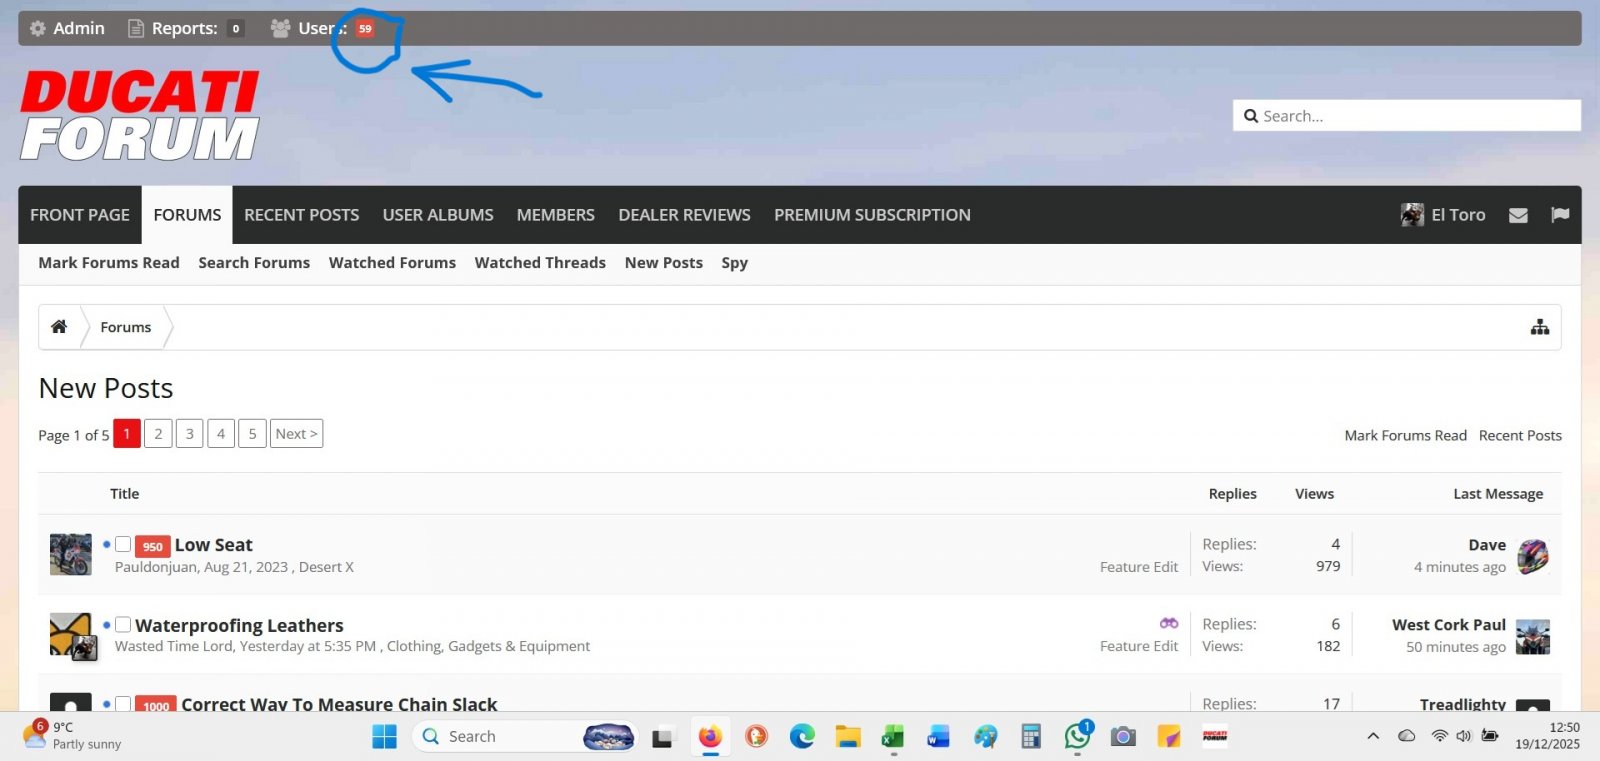The height and width of the screenshot is (761, 1600).
Task: Select the Waterproofing Leathers thread checkbox
Action: (123, 625)
